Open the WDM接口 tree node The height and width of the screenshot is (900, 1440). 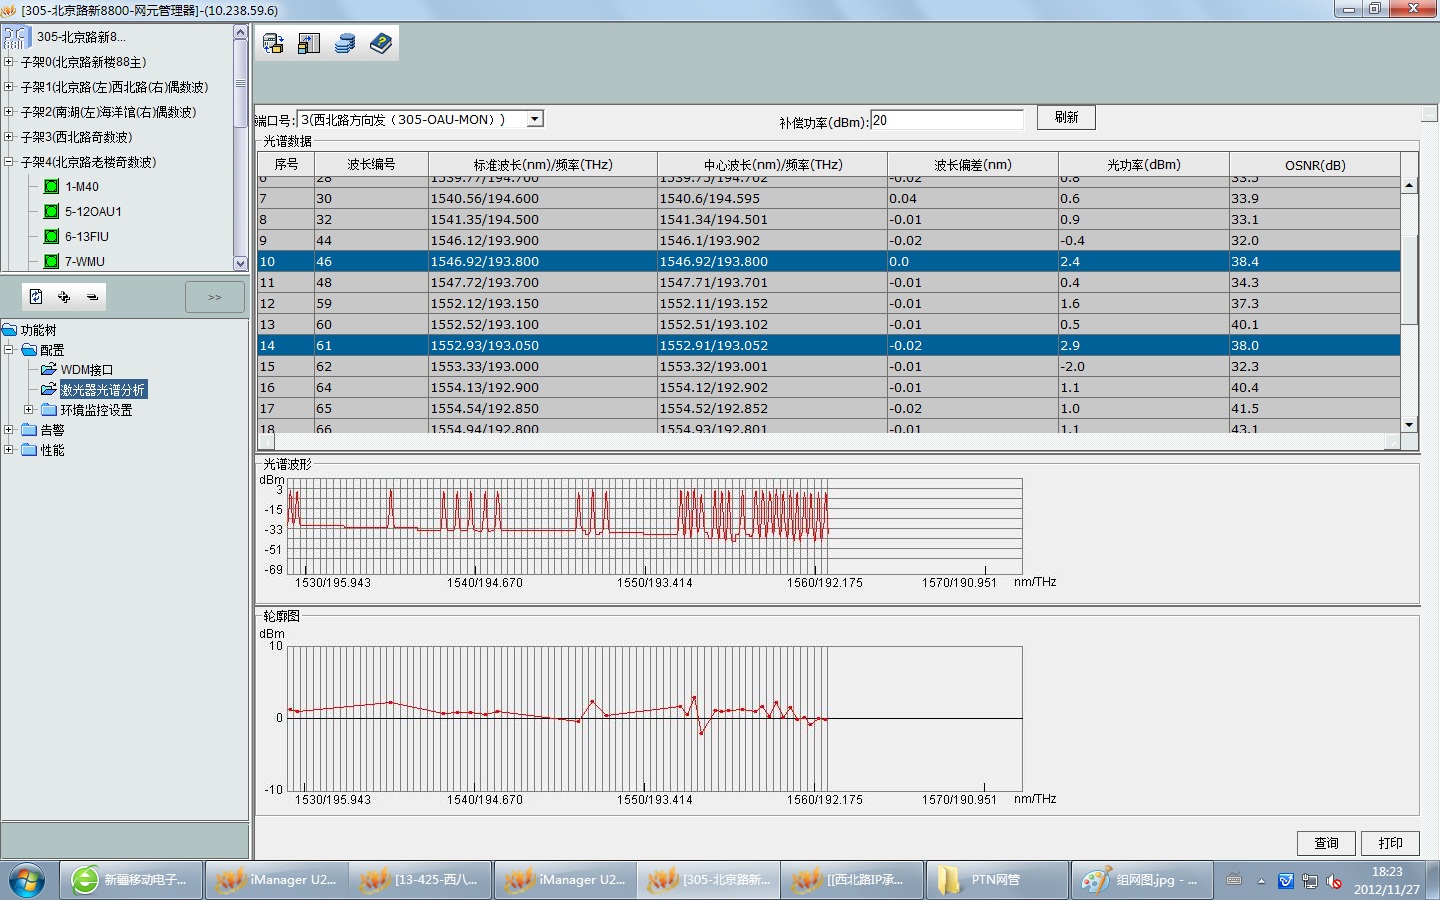(86, 370)
